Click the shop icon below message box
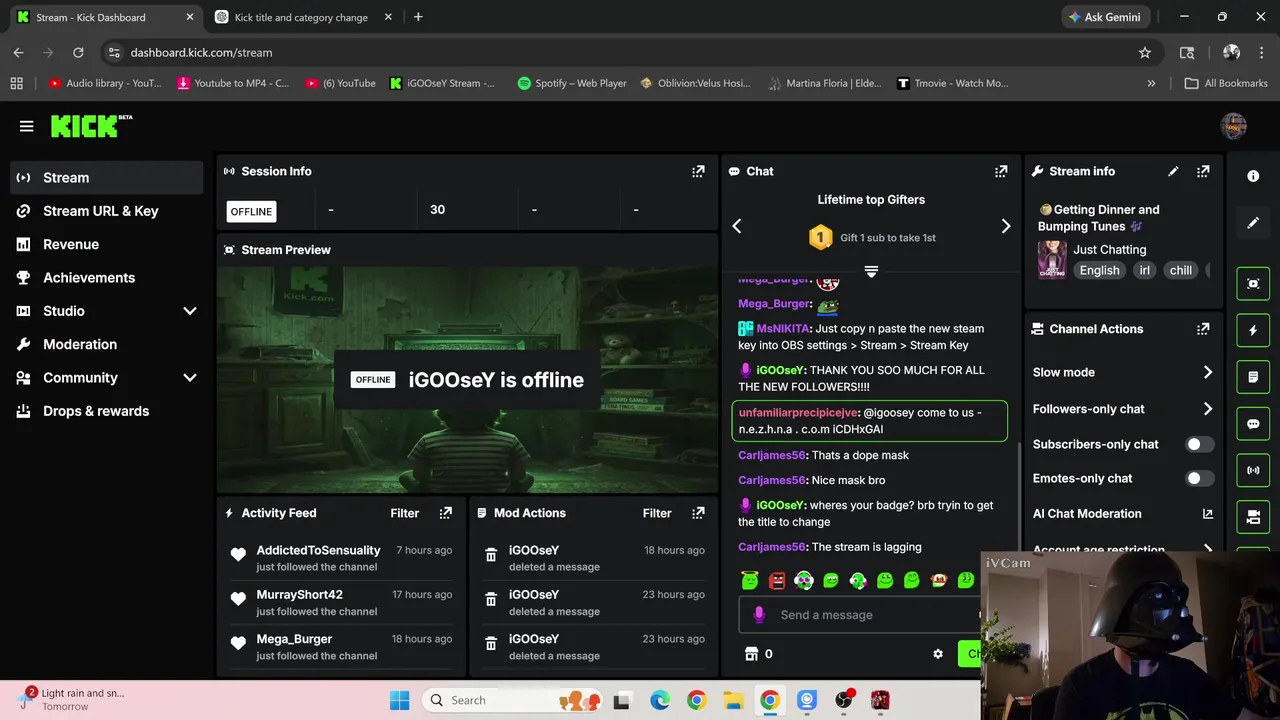 click(752, 654)
